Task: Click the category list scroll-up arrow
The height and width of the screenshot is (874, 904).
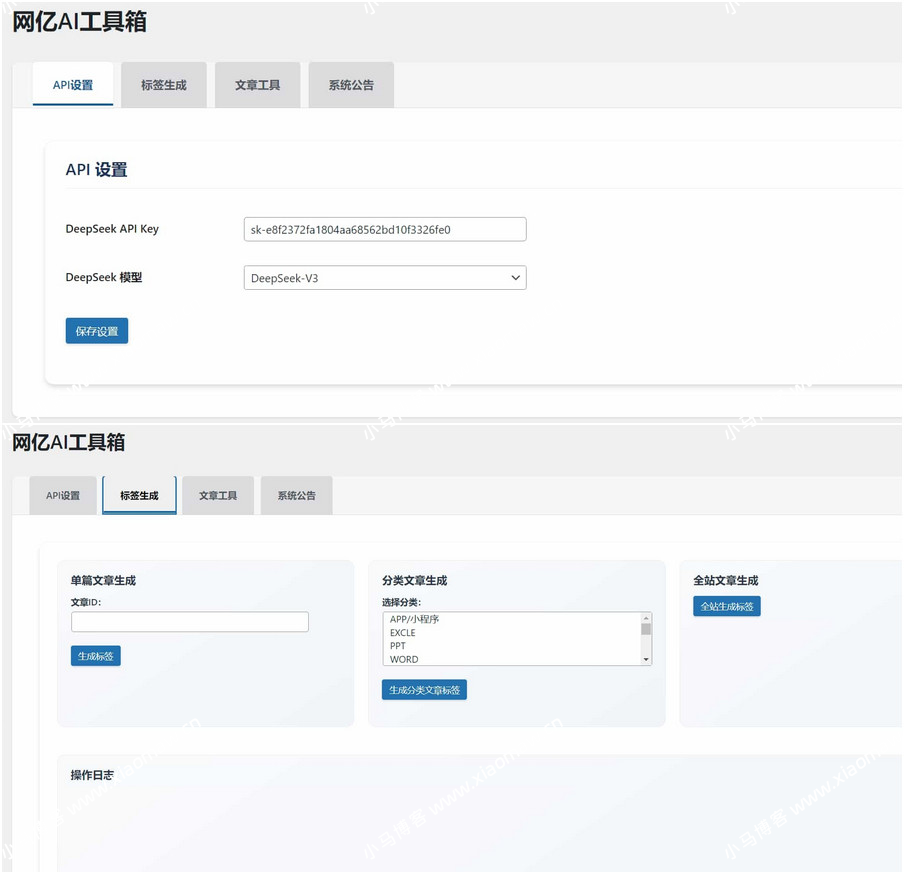Action: pyautogui.click(x=646, y=618)
